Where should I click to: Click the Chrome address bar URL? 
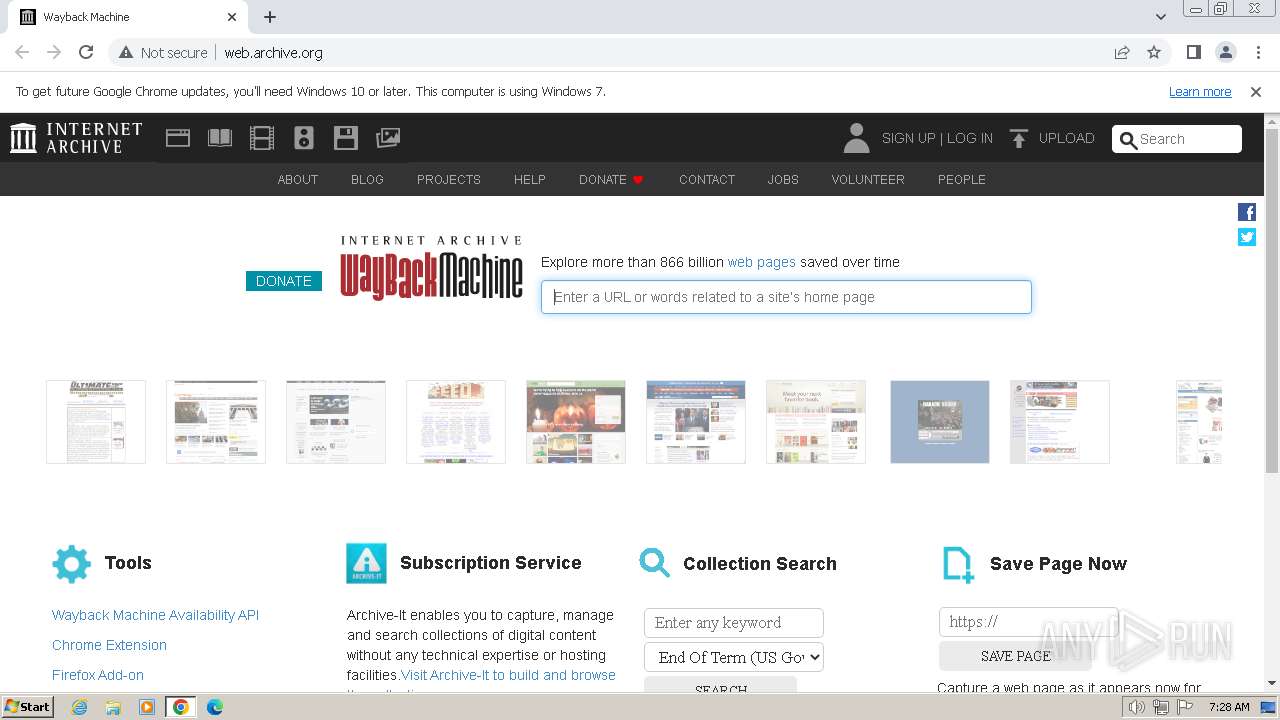(273, 53)
